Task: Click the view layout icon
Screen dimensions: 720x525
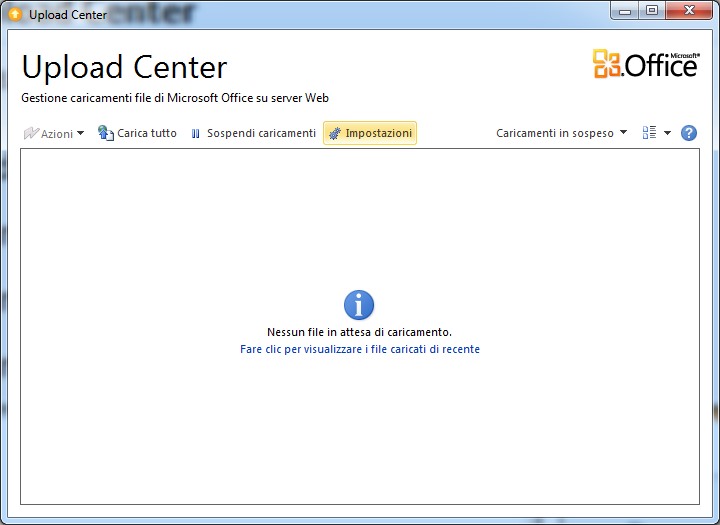Action: tap(649, 133)
